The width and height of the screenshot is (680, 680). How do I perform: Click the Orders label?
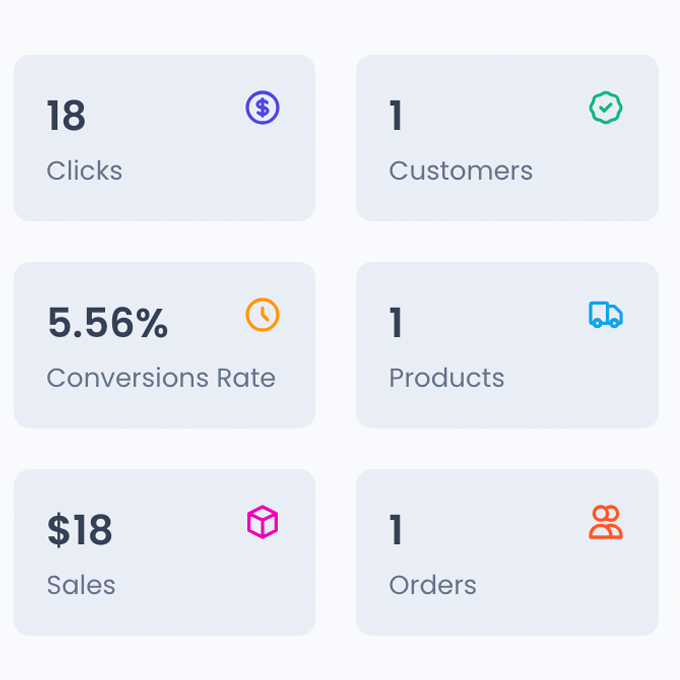(432, 585)
